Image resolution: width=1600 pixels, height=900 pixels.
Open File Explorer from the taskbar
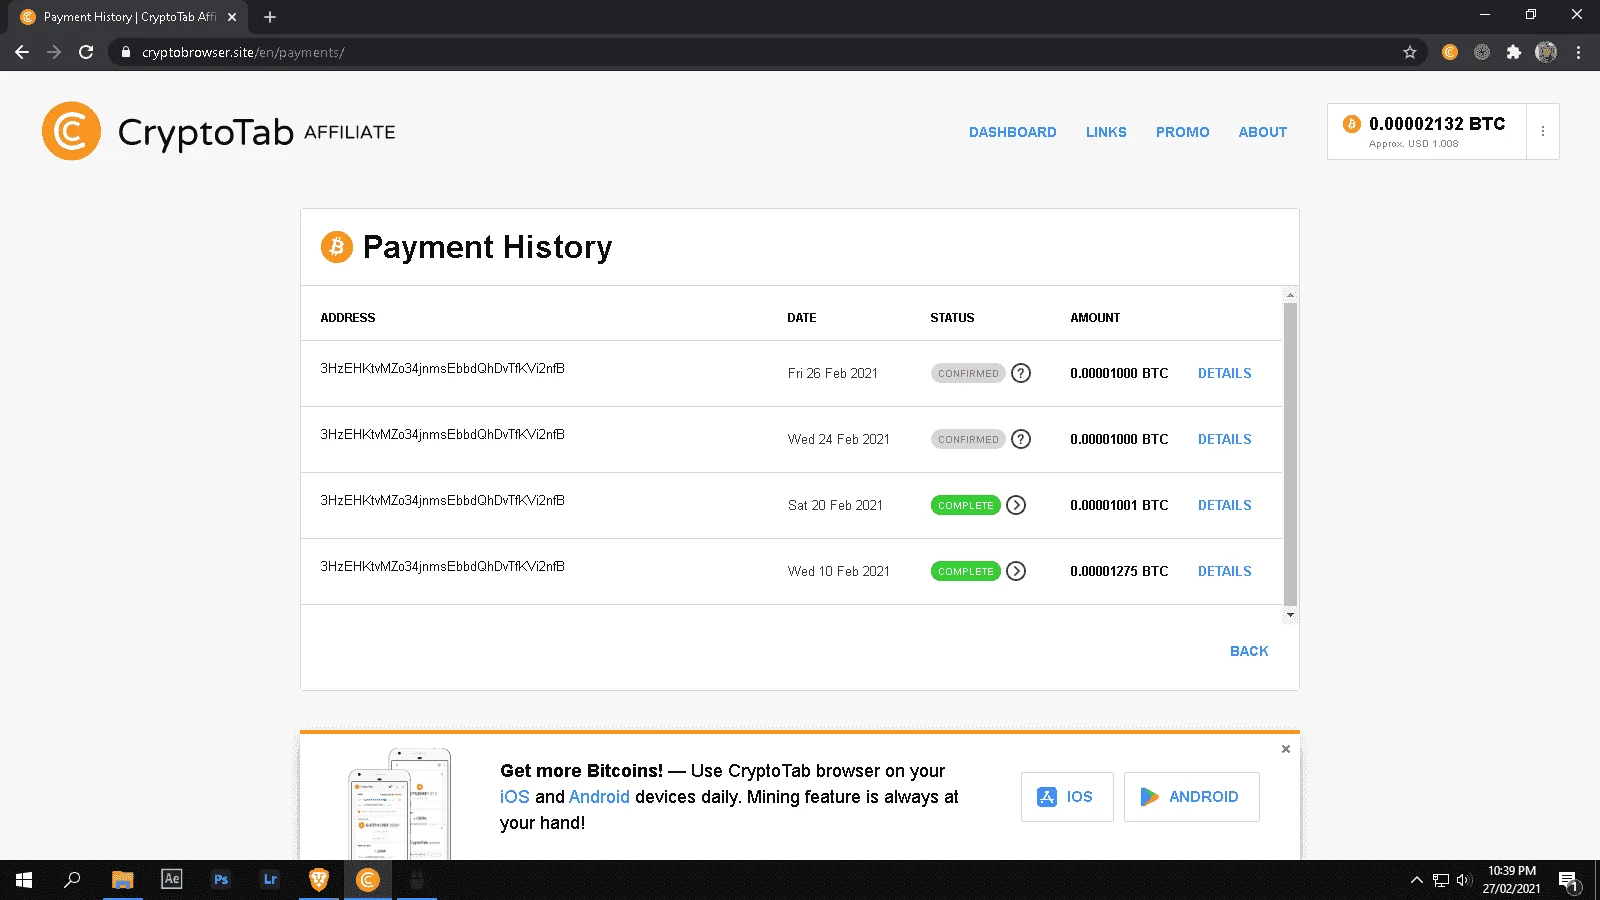[122, 880]
